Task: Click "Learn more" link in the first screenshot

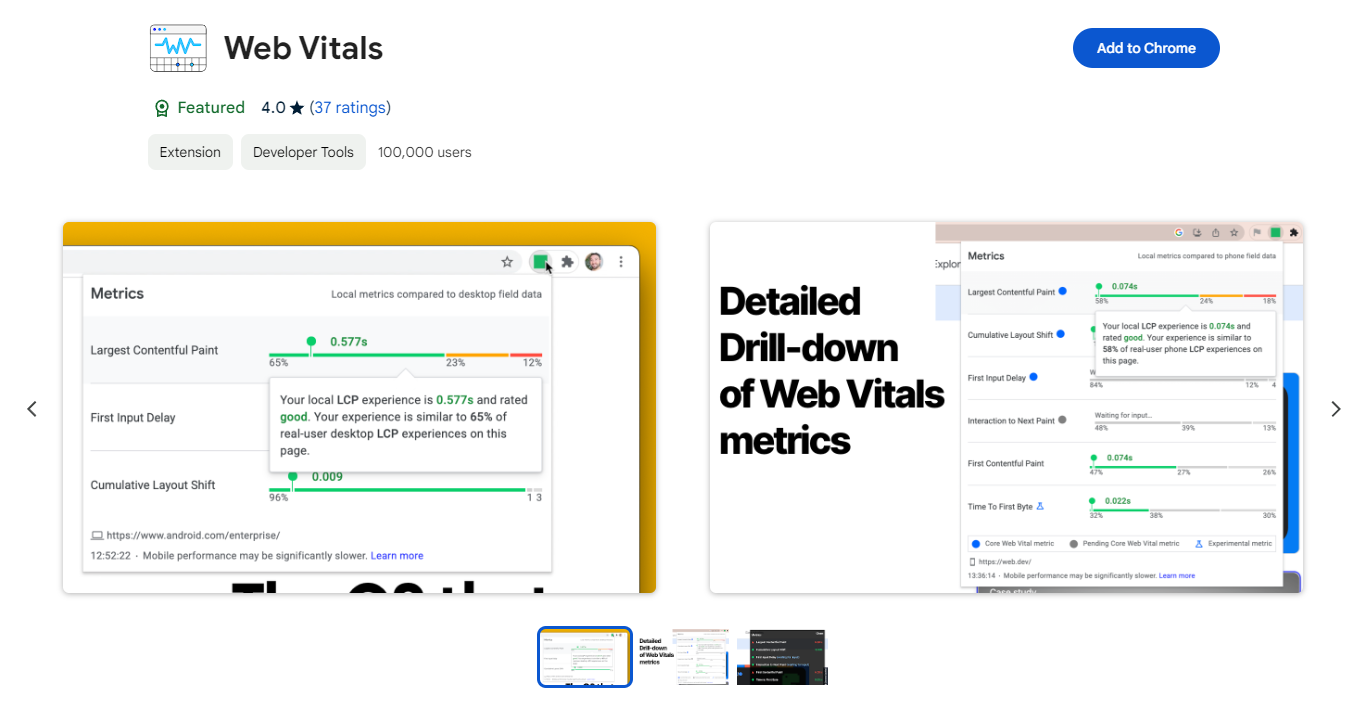Action: (397, 556)
